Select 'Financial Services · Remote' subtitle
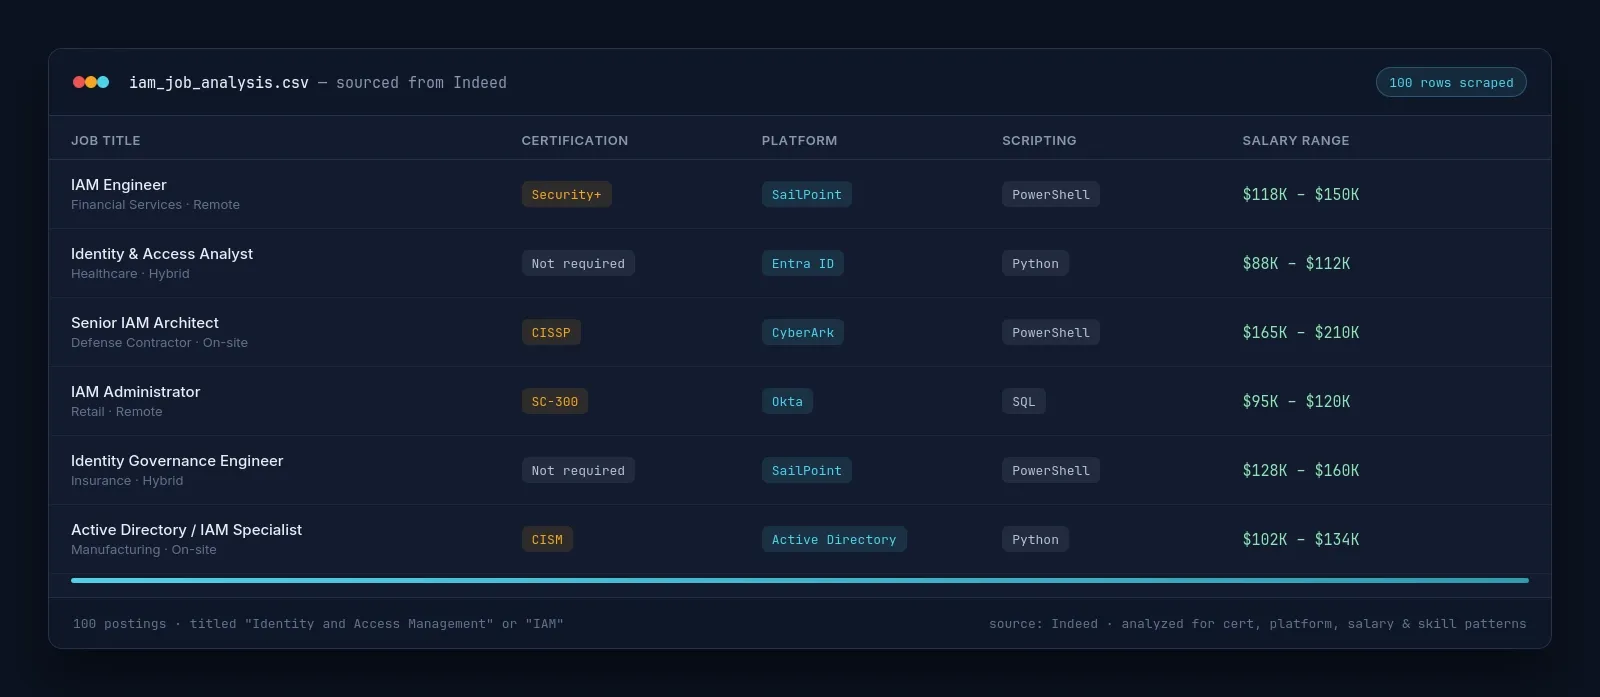This screenshot has width=1600, height=697. click(x=155, y=205)
